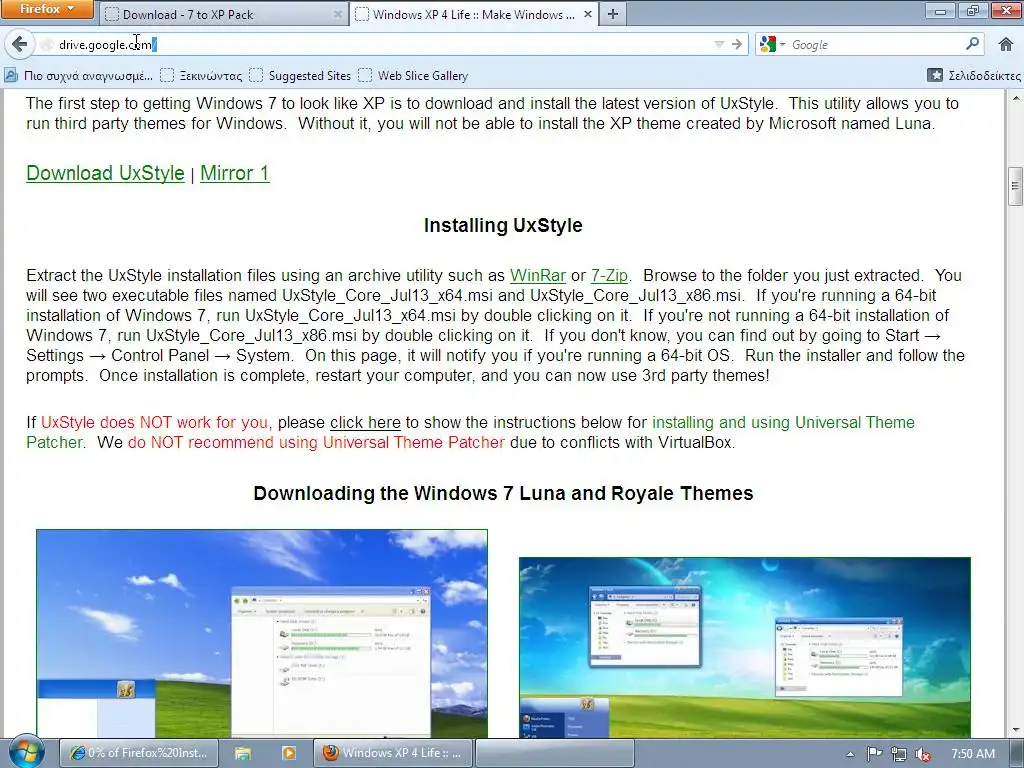Open Web Slice Gallery bookmark

413,76
